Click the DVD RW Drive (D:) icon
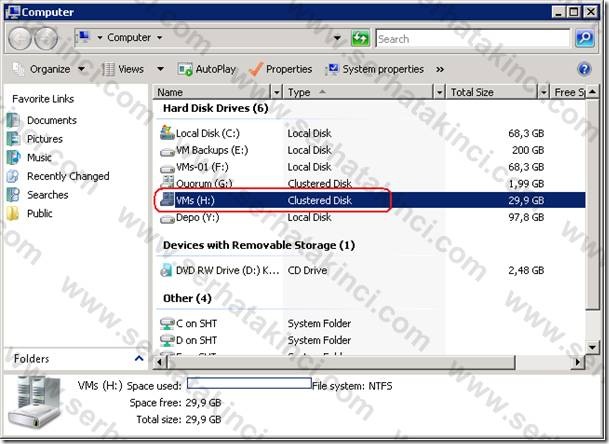This screenshot has height=444, width=609. pyautogui.click(x=167, y=270)
